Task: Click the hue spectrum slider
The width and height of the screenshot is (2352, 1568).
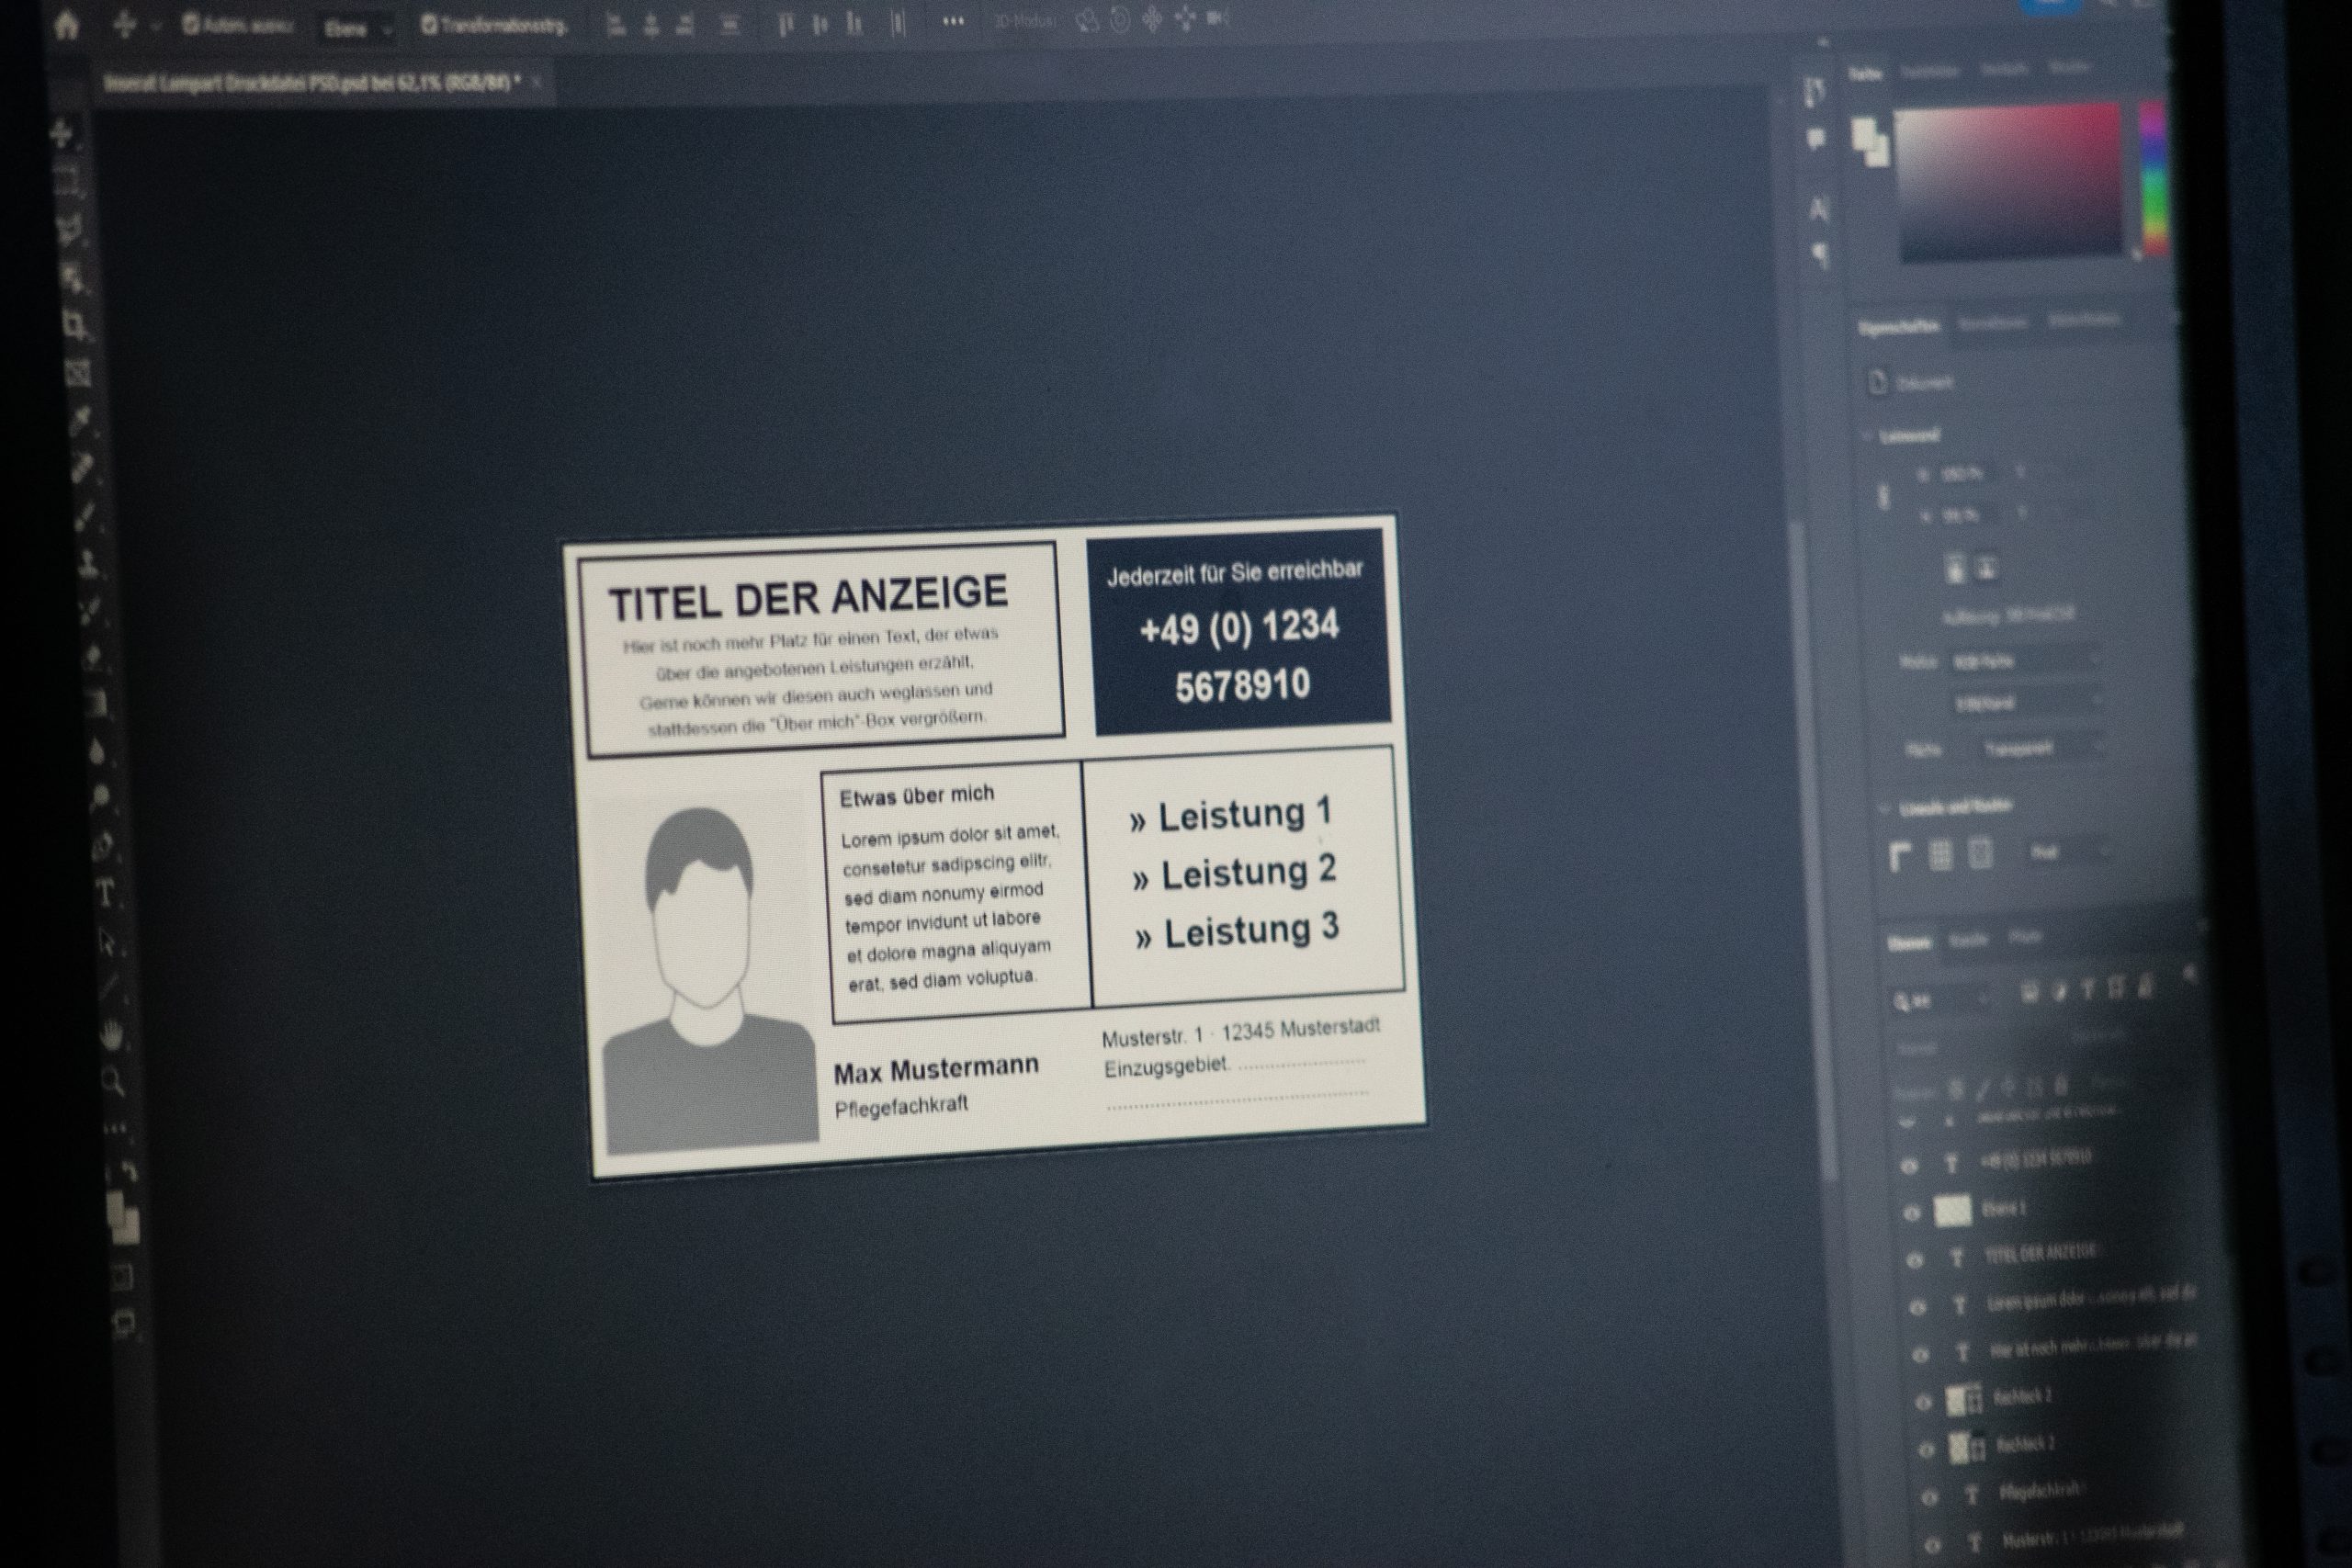Action: point(2153,177)
